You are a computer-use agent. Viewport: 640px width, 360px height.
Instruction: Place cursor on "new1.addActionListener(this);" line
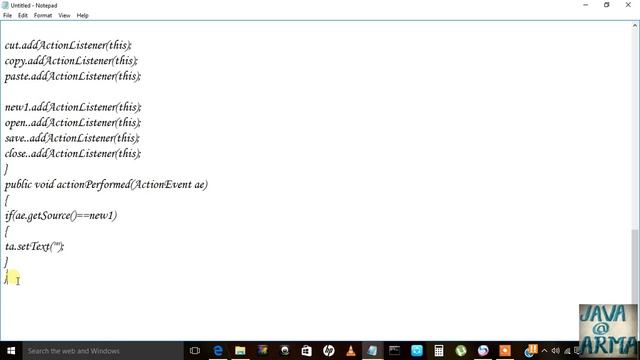tap(73, 107)
